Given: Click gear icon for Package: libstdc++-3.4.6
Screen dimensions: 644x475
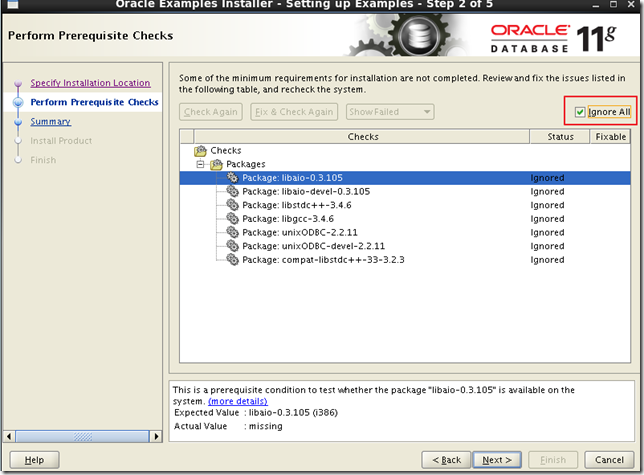Looking at the screenshot, I should [232, 205].
